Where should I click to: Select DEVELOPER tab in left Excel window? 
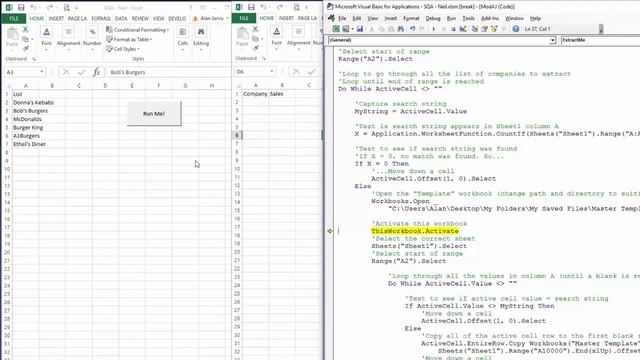point(177,18)
